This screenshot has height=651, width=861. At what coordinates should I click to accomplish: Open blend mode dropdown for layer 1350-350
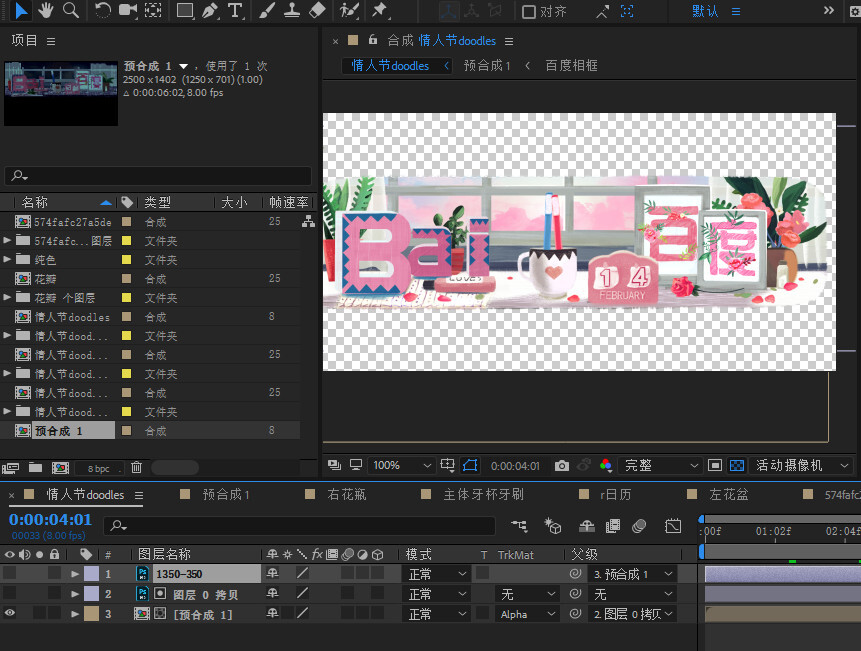coord(437,574)
